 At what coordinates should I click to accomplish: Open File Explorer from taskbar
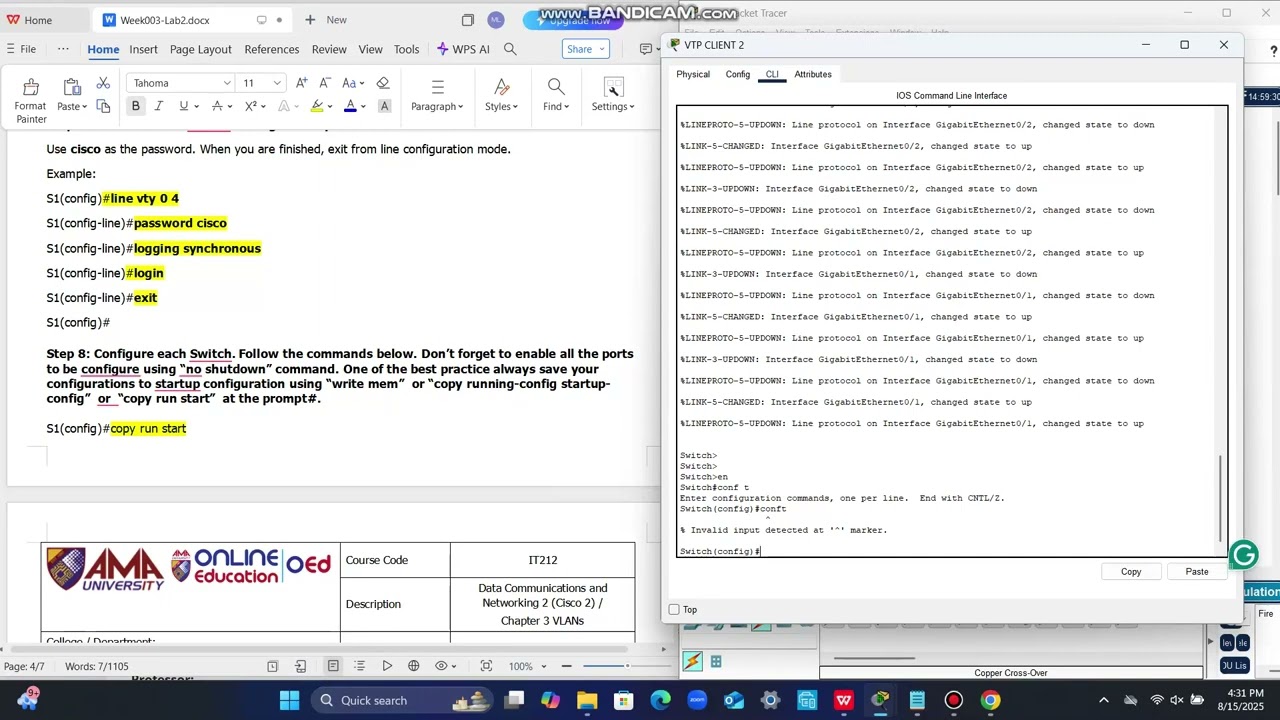587,700
